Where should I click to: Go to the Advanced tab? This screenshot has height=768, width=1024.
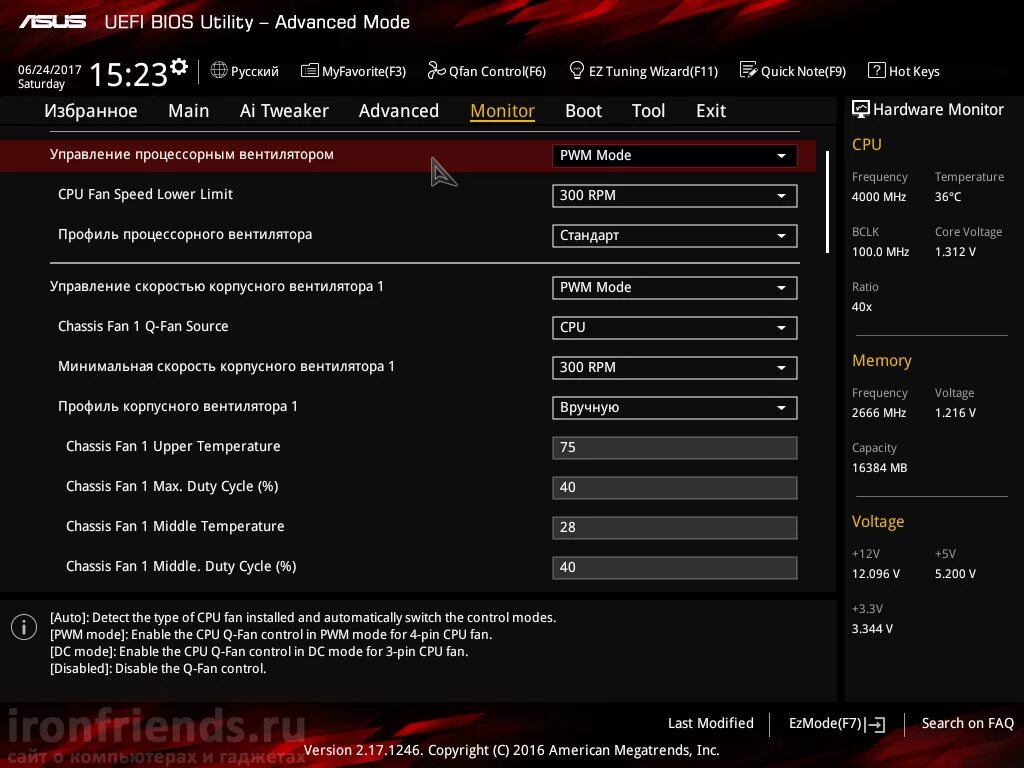coord(399,110)
